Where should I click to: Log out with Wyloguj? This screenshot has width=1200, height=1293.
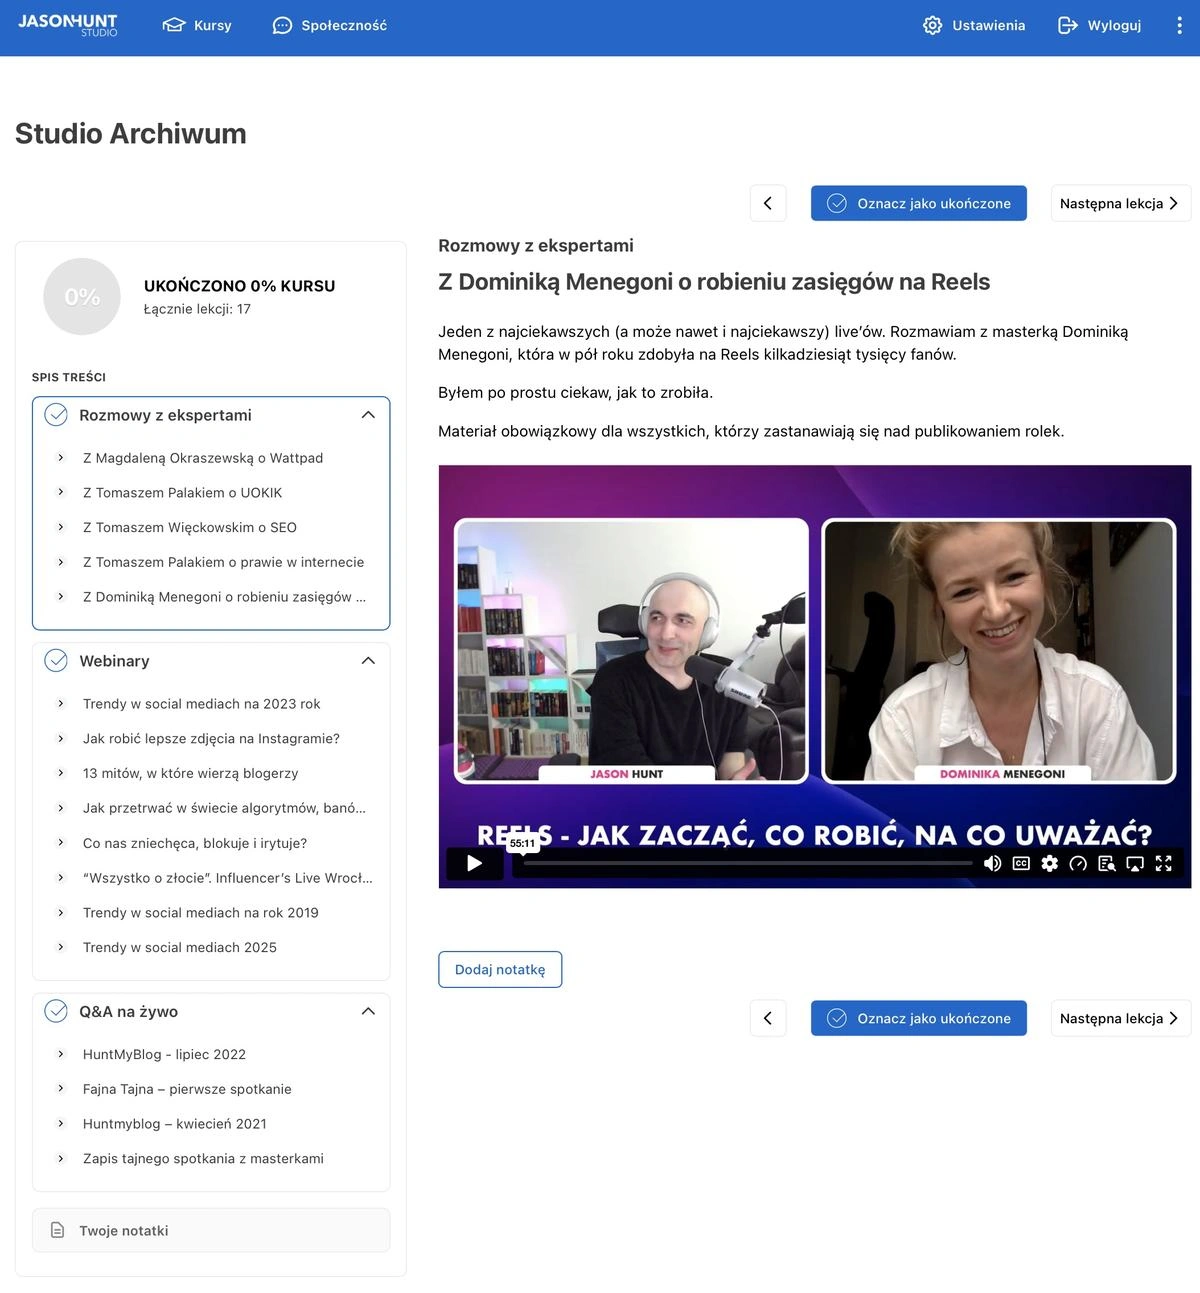click(x=1099, y=25)
